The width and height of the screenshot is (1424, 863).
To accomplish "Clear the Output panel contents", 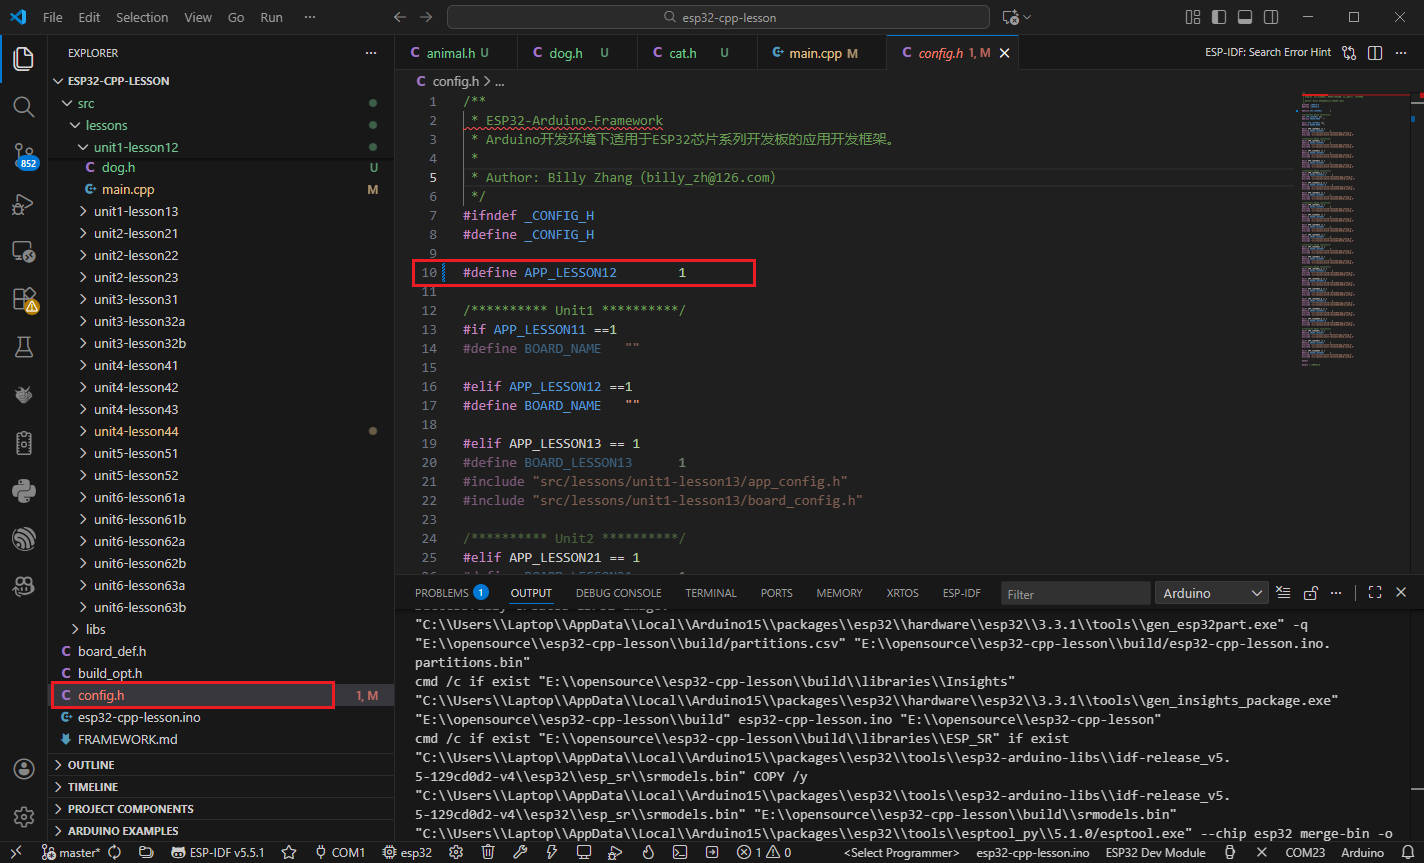I will 1285,593.
